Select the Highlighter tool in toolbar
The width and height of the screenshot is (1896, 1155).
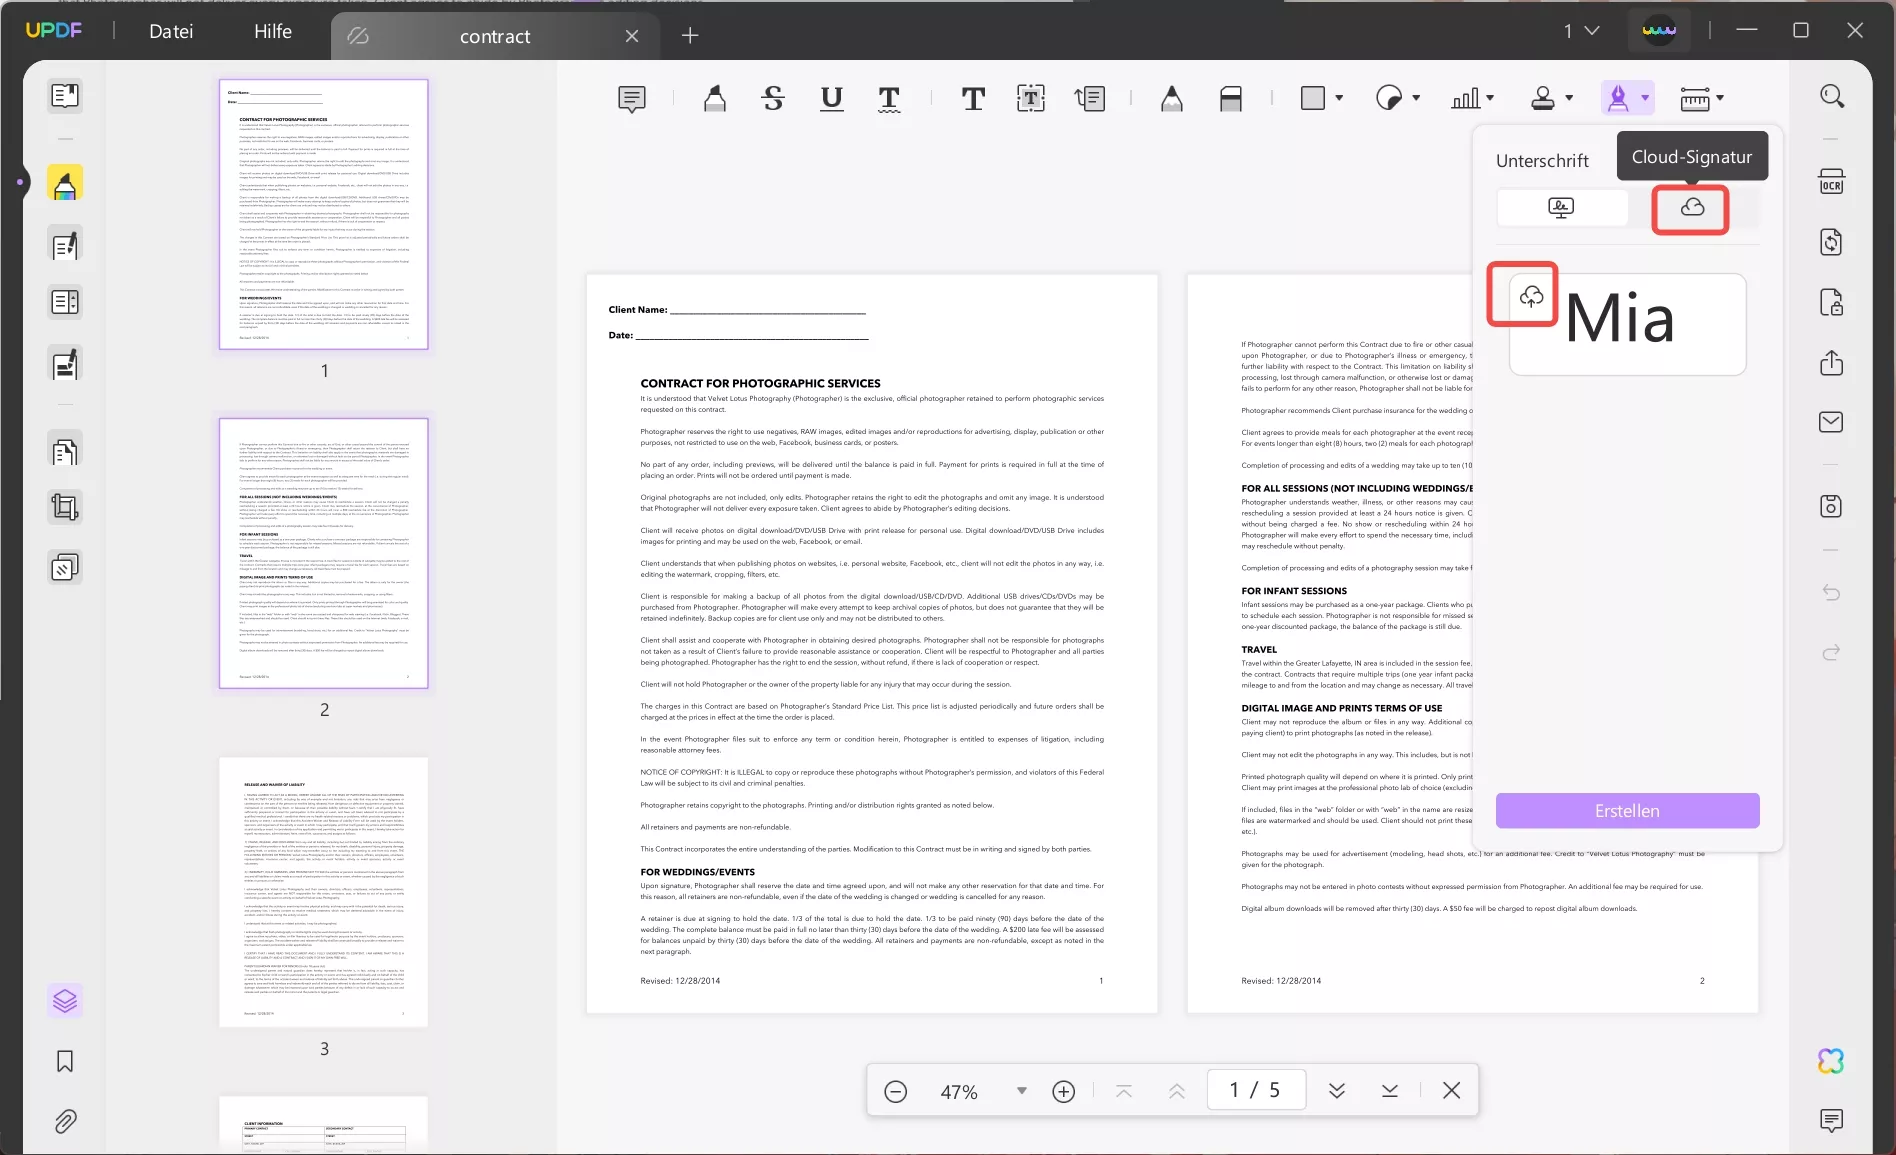(714, 98)
